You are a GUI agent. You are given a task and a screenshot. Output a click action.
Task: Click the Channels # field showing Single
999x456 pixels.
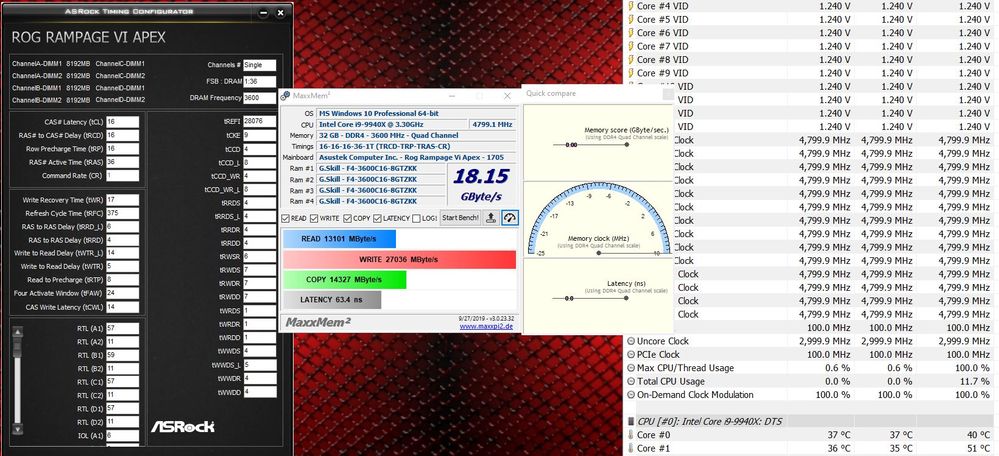(x=259, y=65)
